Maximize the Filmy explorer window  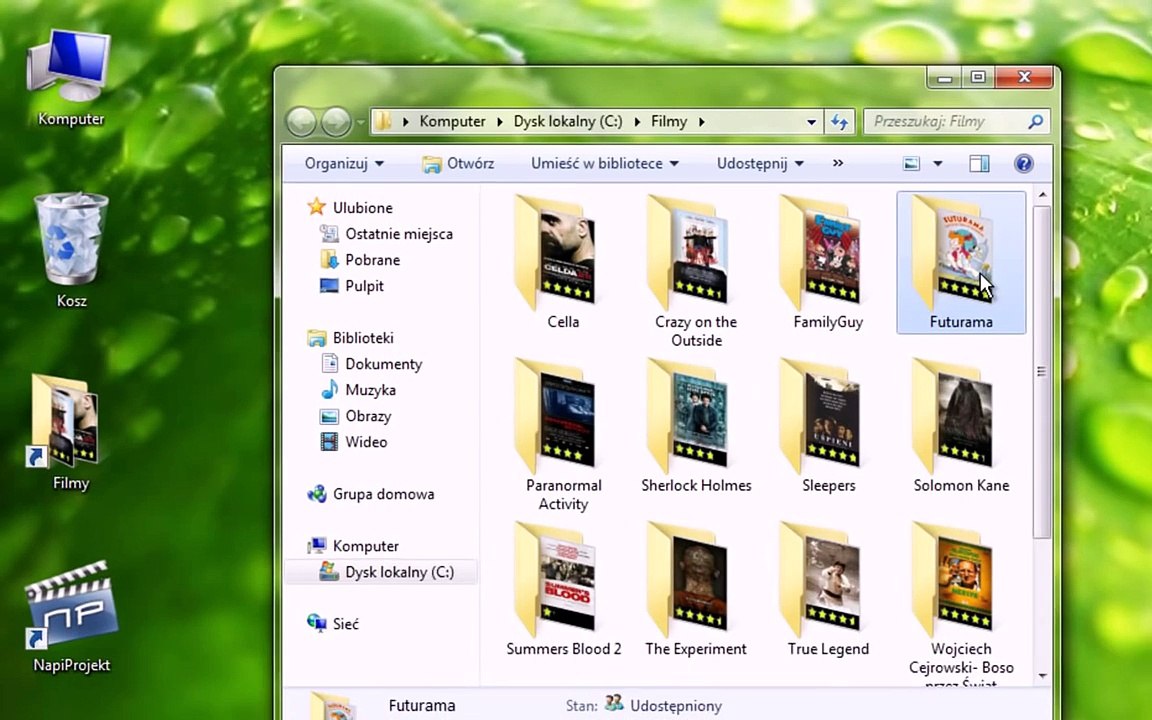[x=977, y=76]
